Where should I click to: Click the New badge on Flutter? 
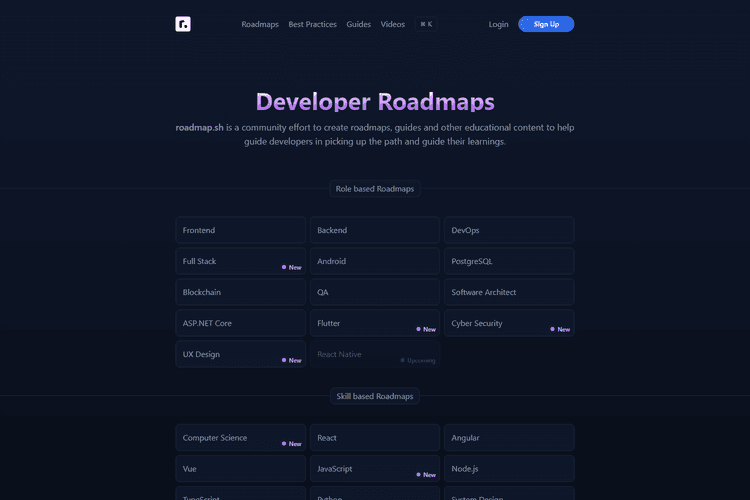click(x=426, y=330)
